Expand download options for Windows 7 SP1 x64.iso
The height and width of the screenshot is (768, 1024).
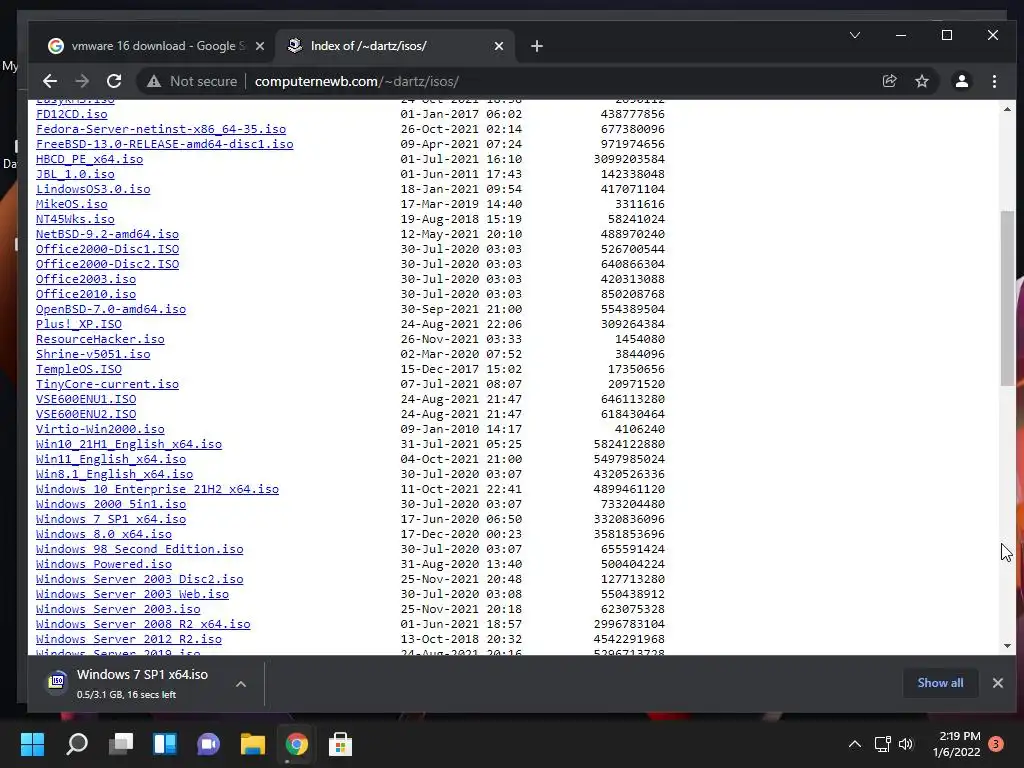coord(241,684)
